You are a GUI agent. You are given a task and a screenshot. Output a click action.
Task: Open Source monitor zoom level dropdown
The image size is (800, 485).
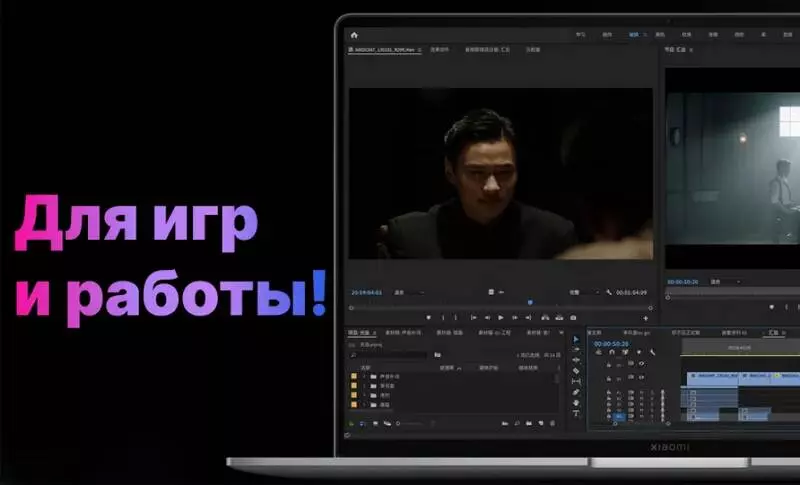410,292
